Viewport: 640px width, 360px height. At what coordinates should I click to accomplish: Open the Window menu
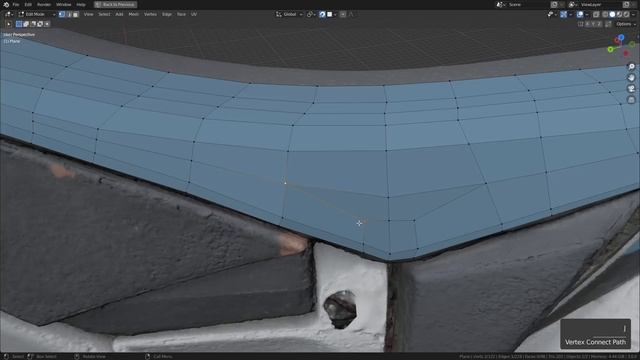[x=63, y=4]
